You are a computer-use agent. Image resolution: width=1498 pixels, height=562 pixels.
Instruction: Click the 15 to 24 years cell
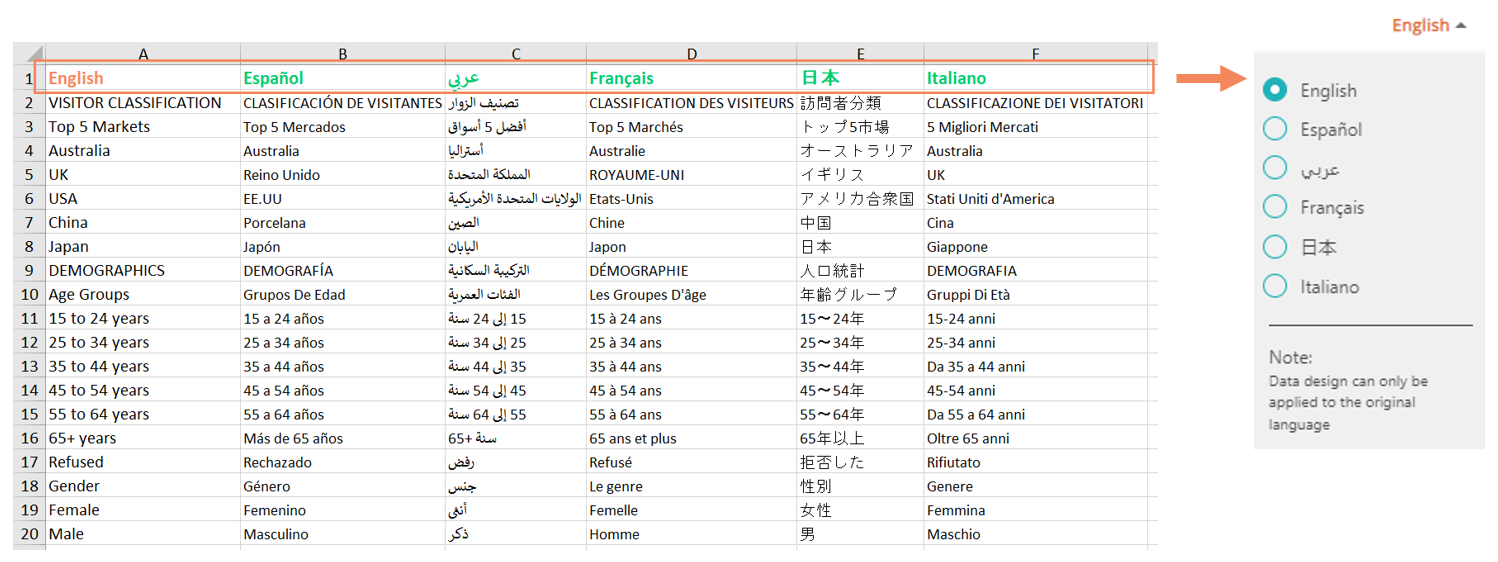pos(143,318)
